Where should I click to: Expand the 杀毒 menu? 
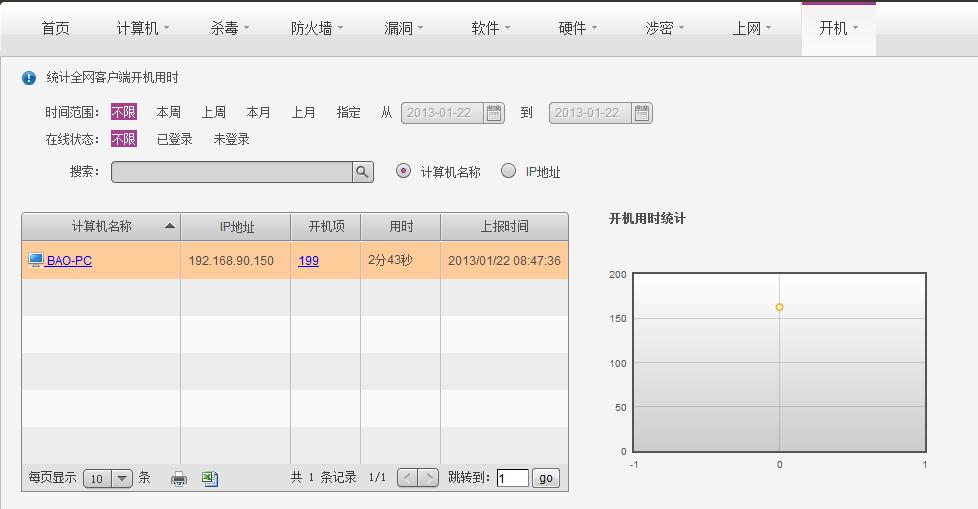(230, 28)
